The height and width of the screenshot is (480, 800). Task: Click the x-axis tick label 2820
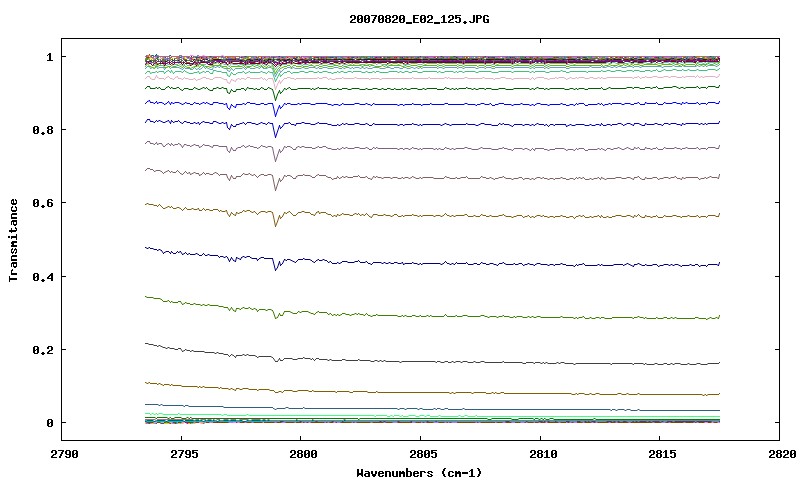780,454
